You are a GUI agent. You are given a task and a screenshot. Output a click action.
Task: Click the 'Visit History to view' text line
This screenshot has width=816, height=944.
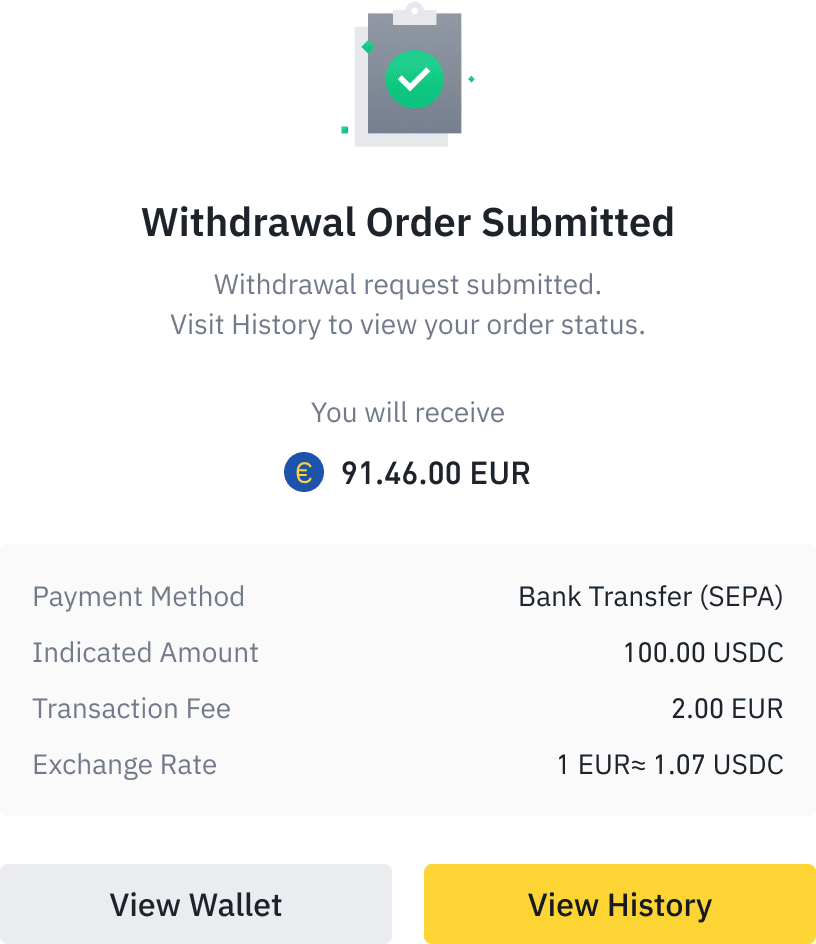408,325
